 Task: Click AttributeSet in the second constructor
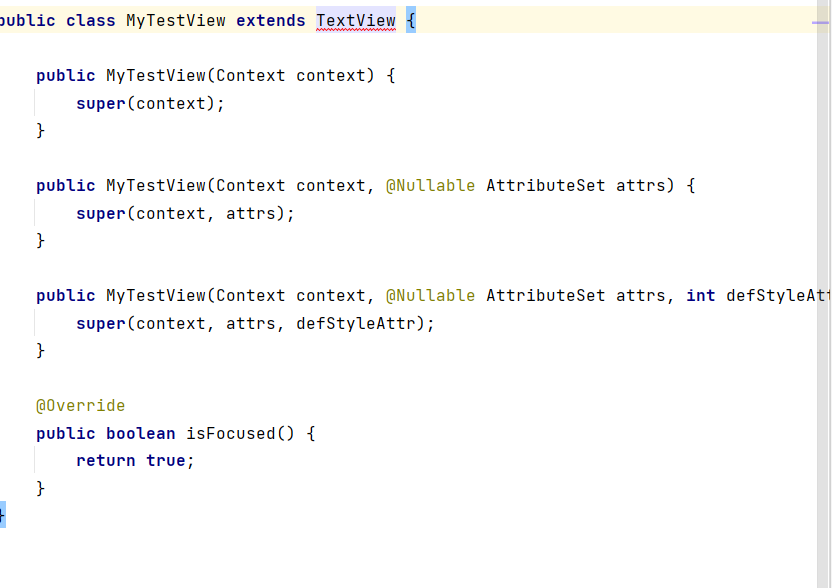tap(545, 186)
